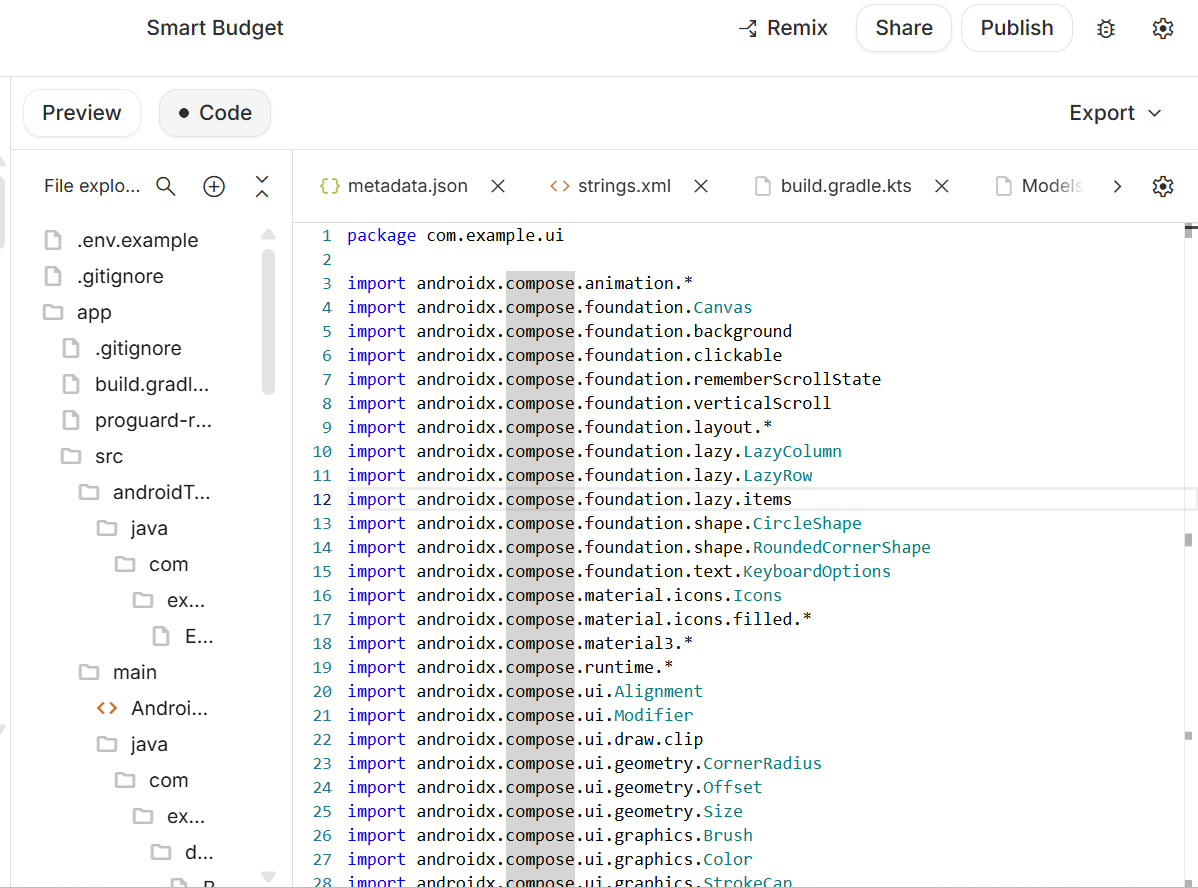The image size is (1198, 888).
Task: Open the build.gradl... file in tree
Action: pyautogui.click(x=135, y=384)
